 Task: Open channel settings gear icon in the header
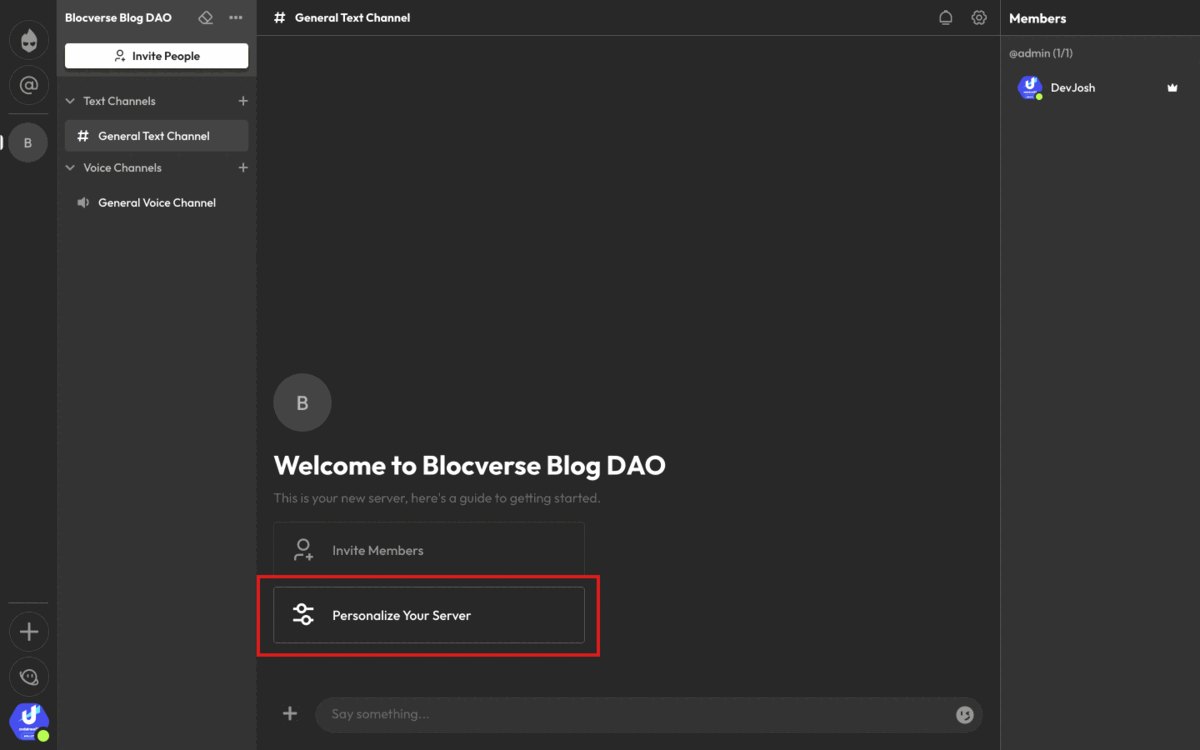pos(979,18)
